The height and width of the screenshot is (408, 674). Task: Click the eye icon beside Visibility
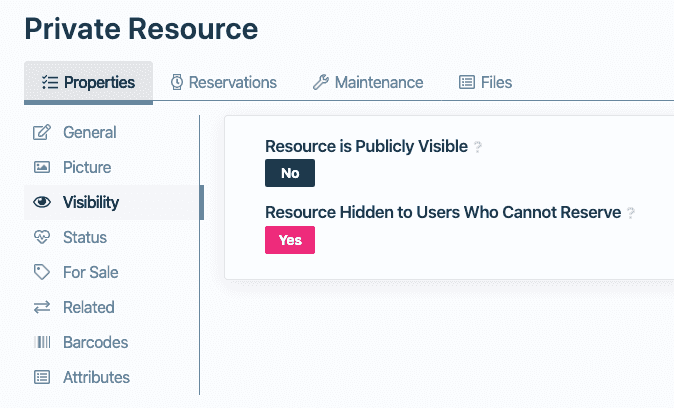tap(42, 202)
